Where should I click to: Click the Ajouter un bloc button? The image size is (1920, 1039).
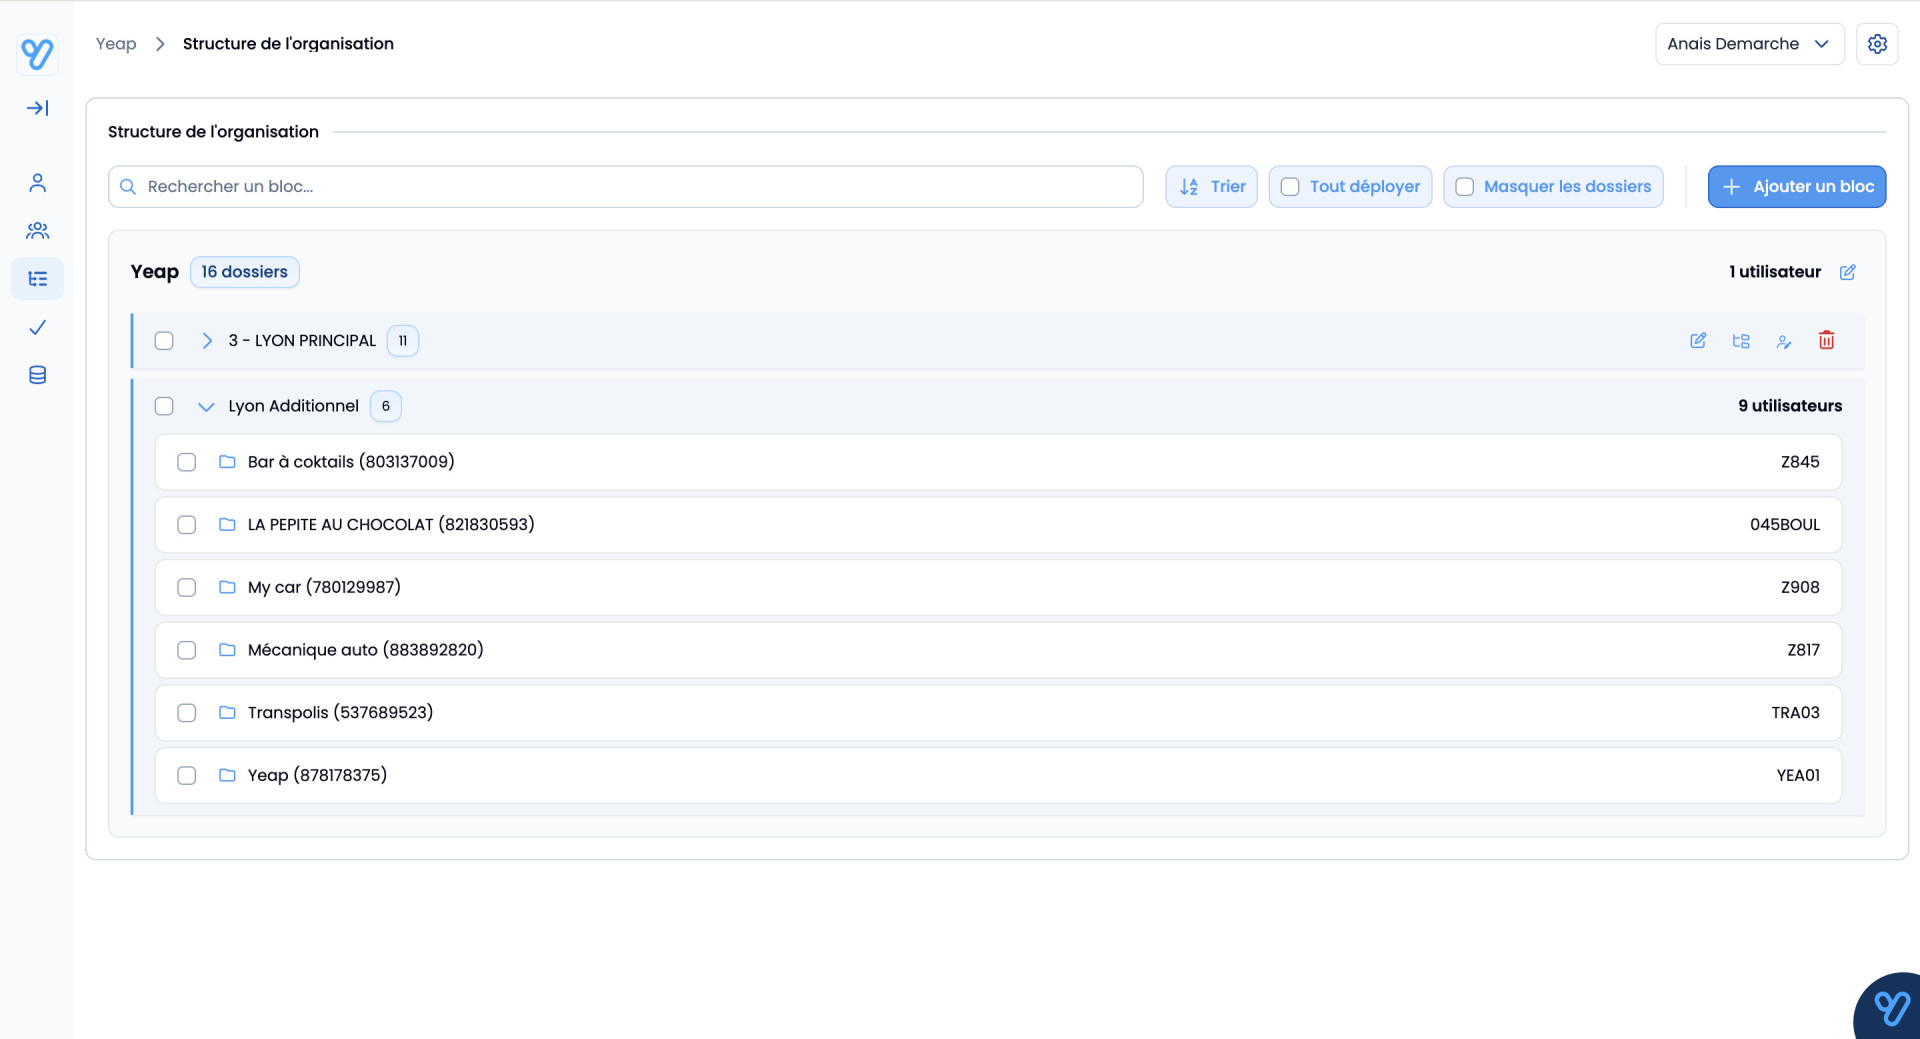point(1796,187)
